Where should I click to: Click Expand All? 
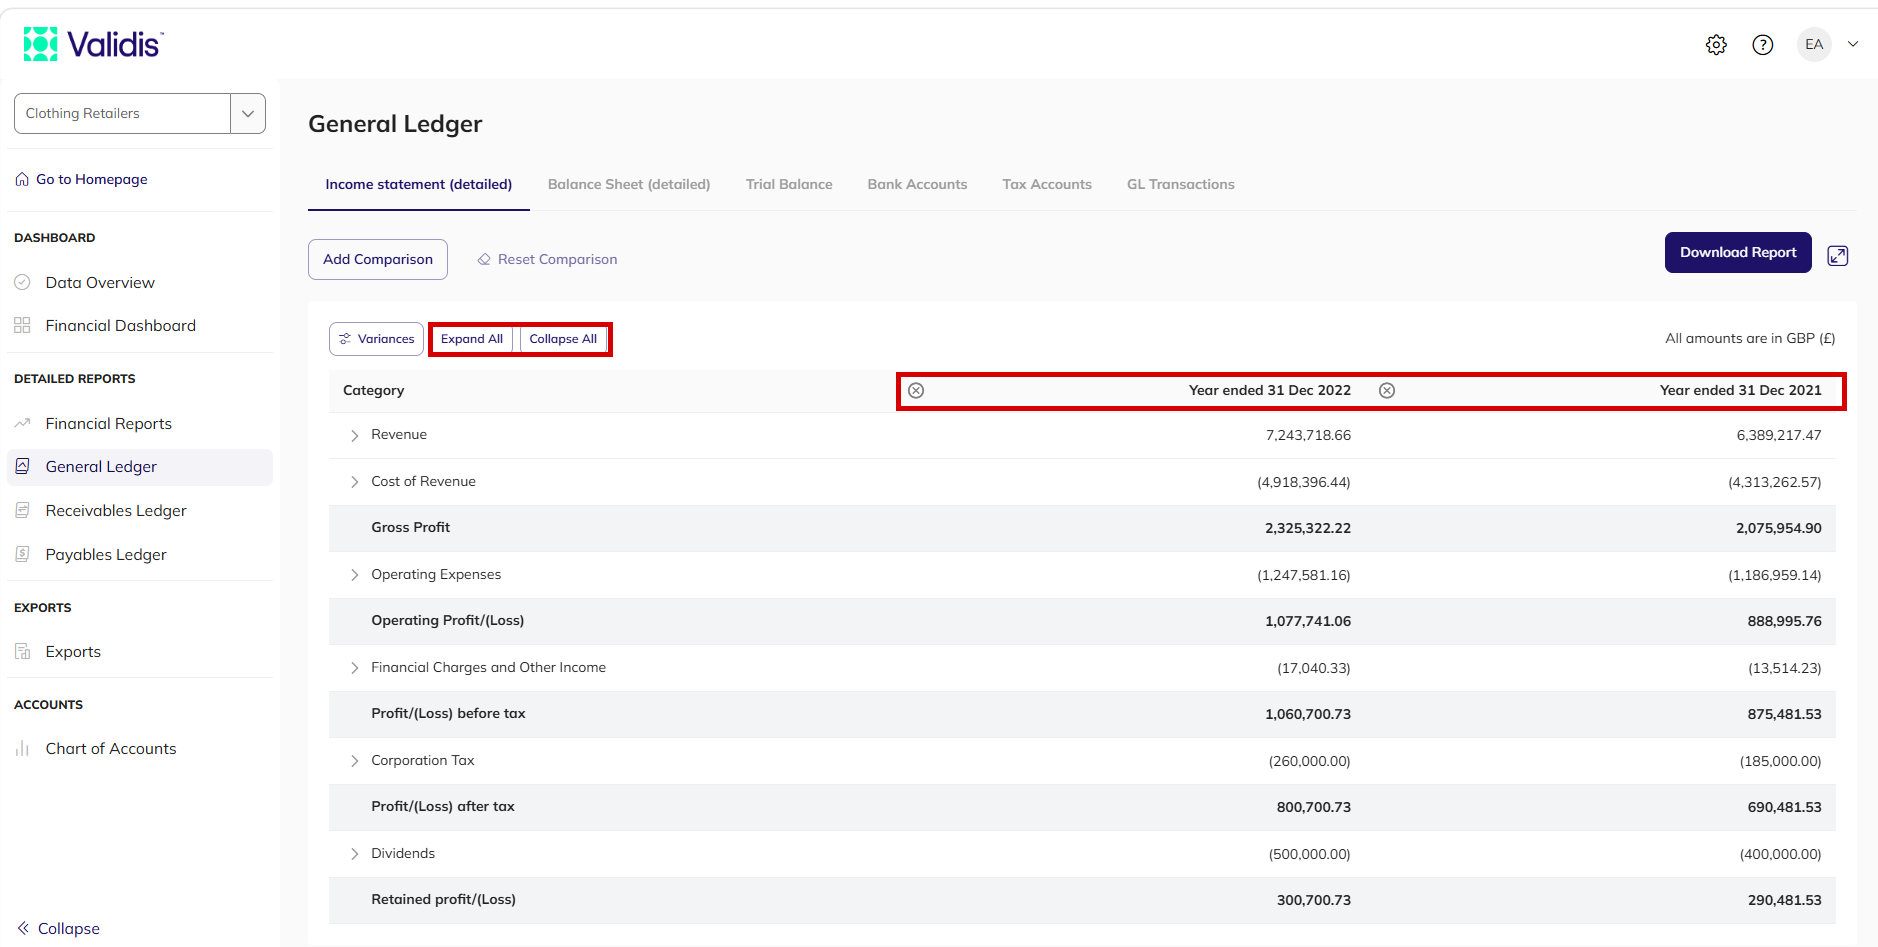[x=472, y=339]
